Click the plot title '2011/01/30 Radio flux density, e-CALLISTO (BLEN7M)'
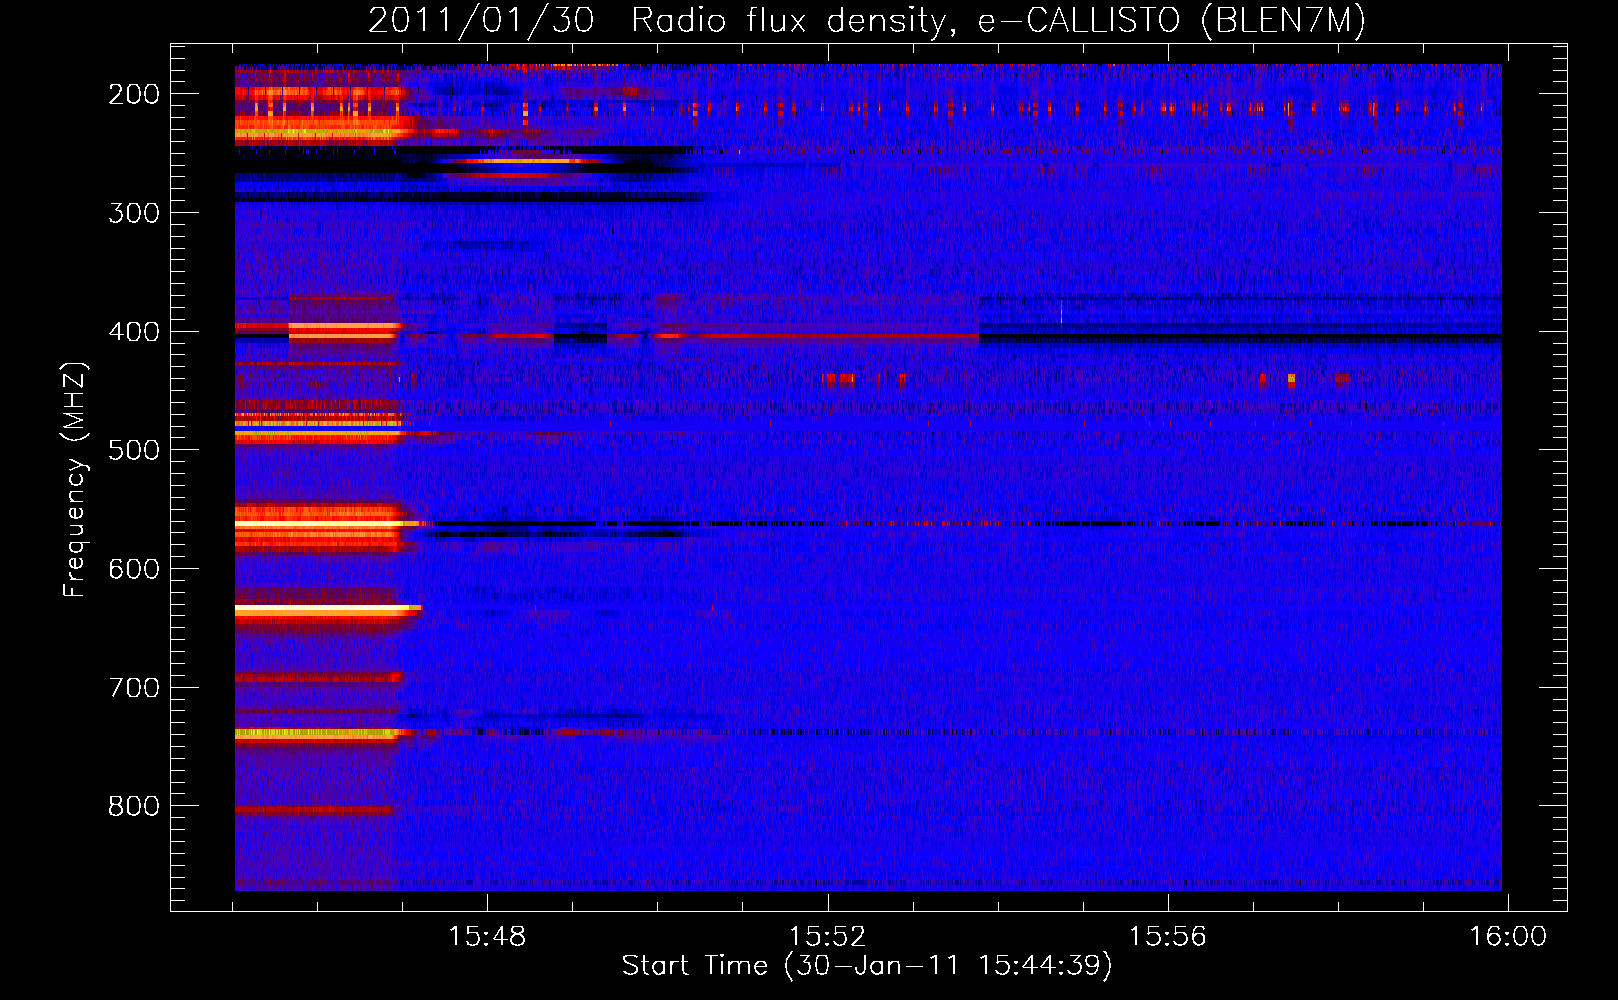The width and height of the screenshot is (1618, 1000). pos(867,20)
